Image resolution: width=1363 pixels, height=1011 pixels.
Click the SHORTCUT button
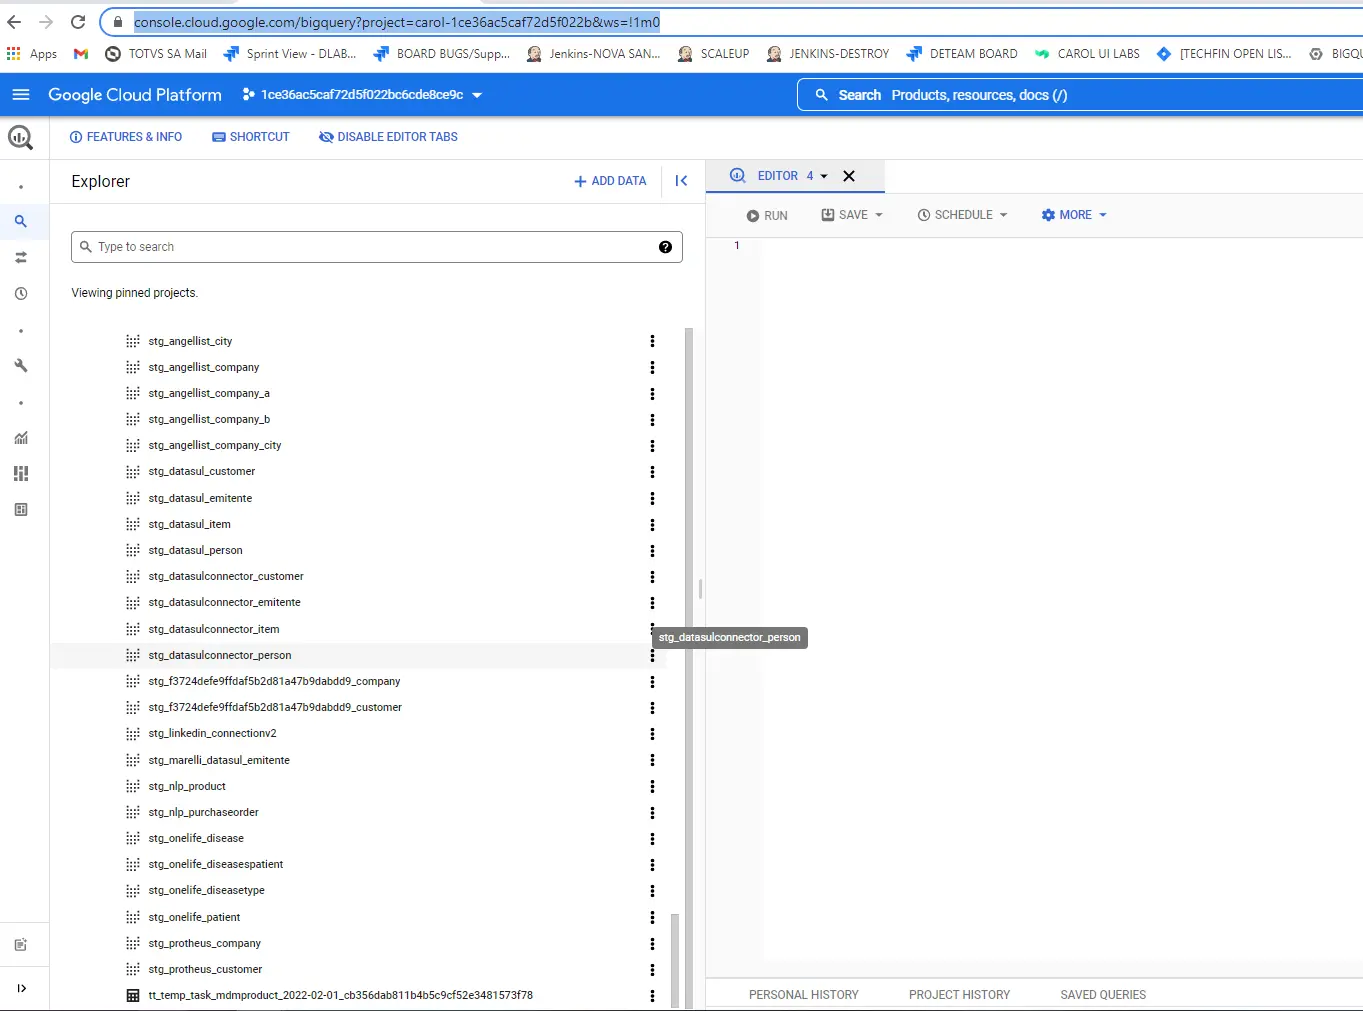click(x=251, y=137)
